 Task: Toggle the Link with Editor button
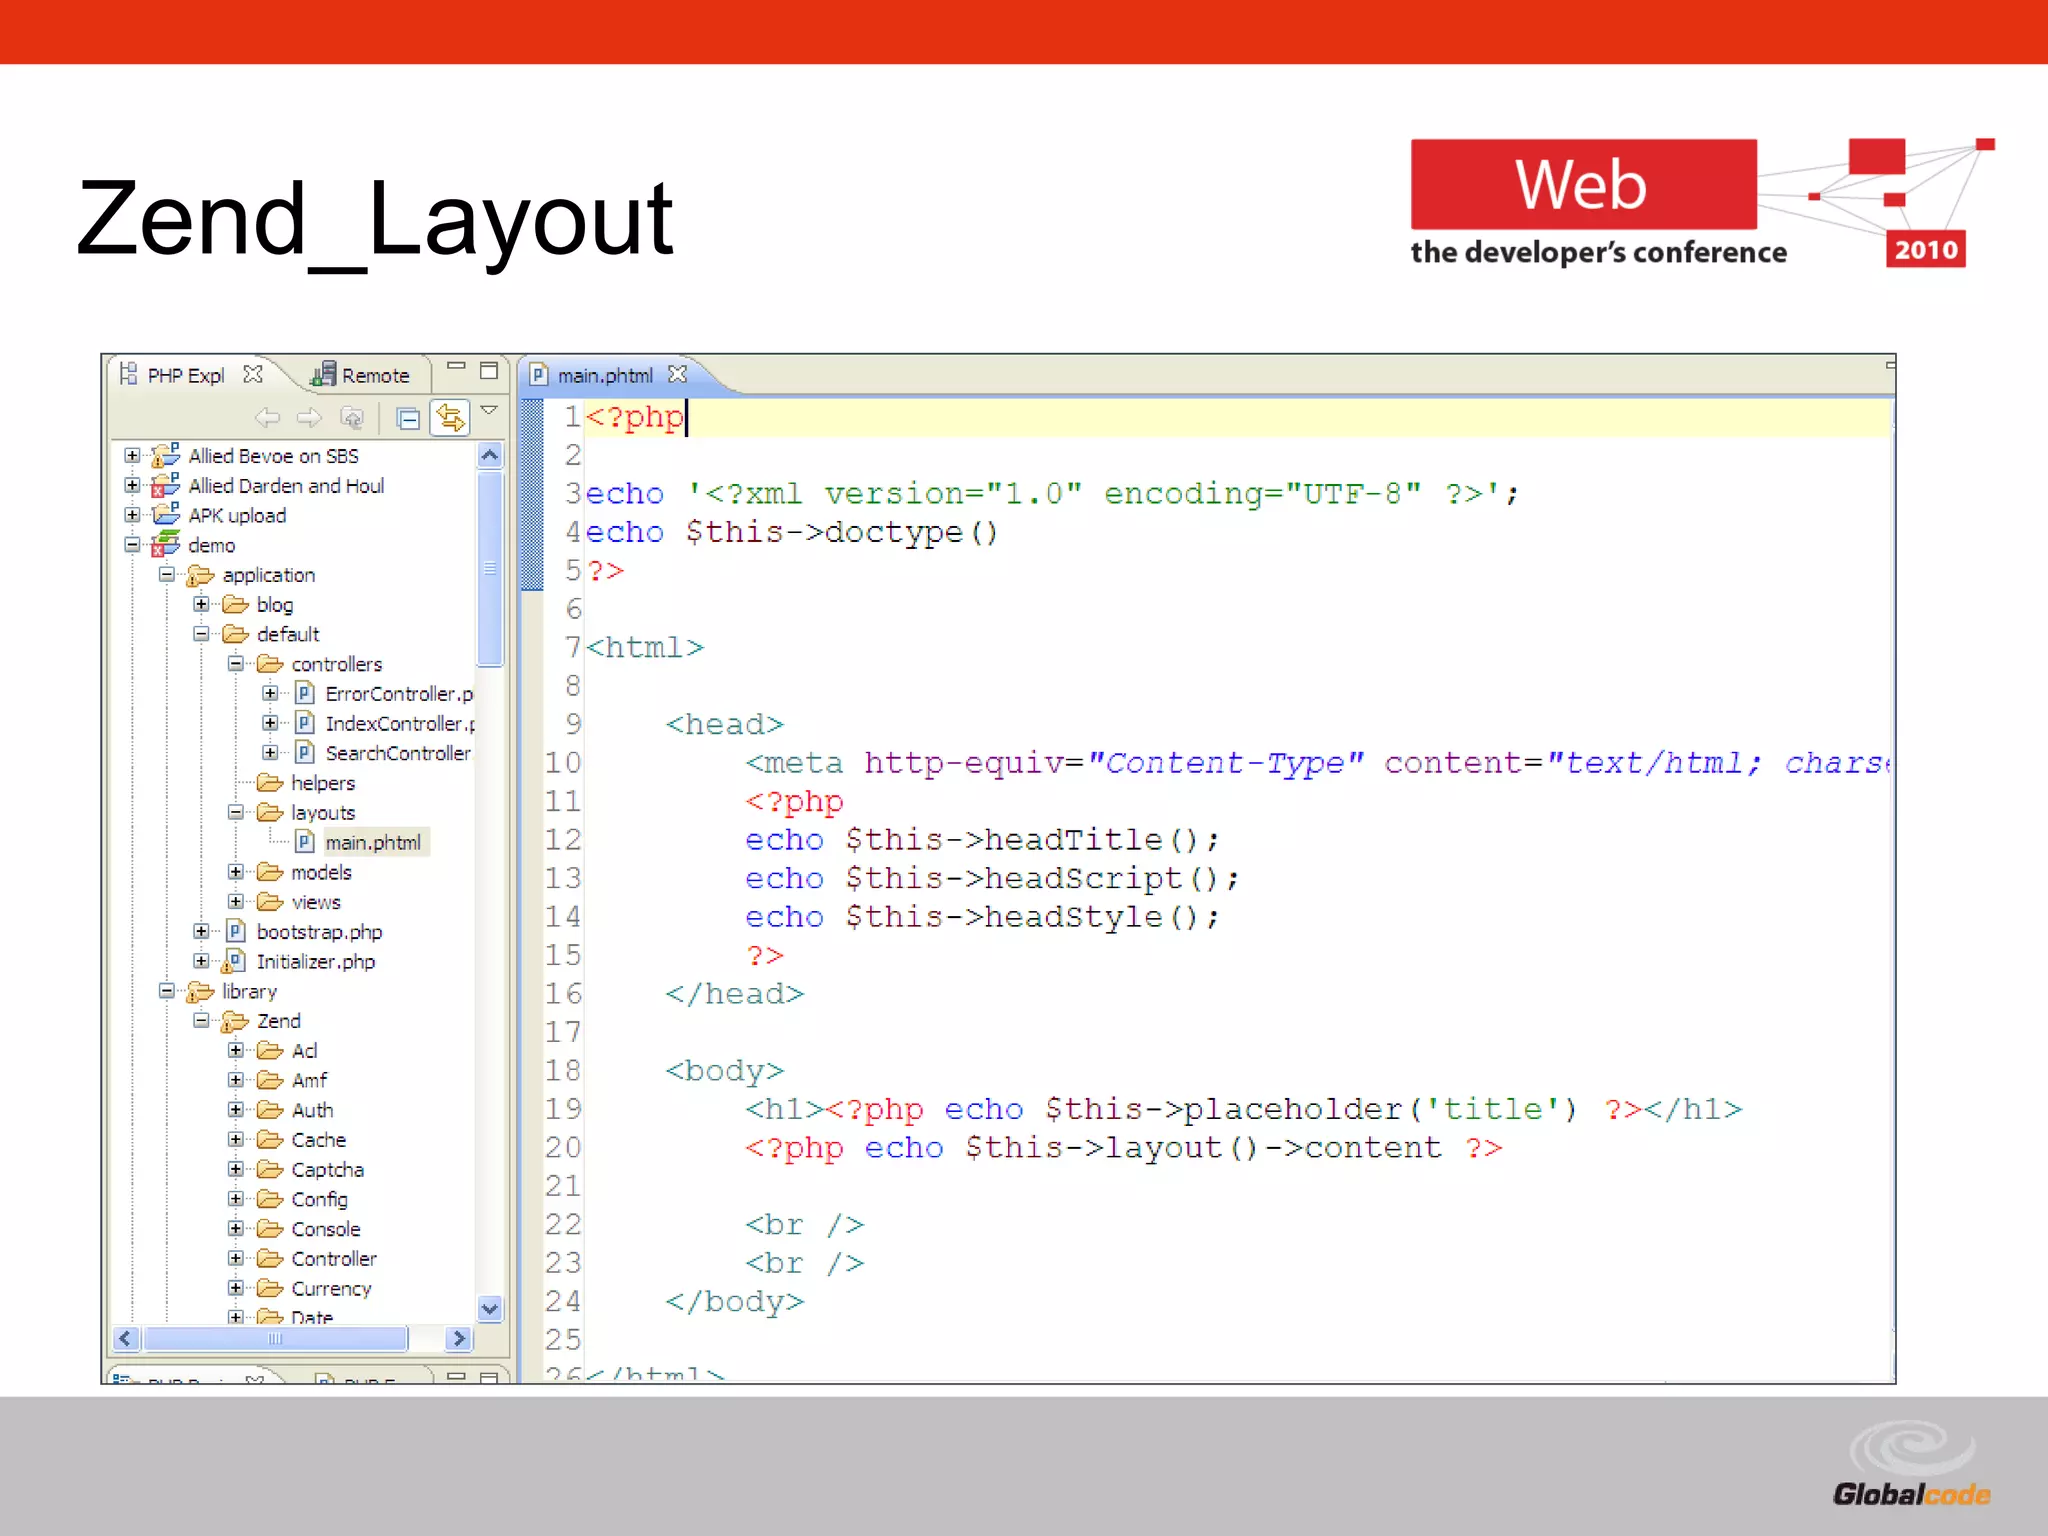[x=450, y=417]
